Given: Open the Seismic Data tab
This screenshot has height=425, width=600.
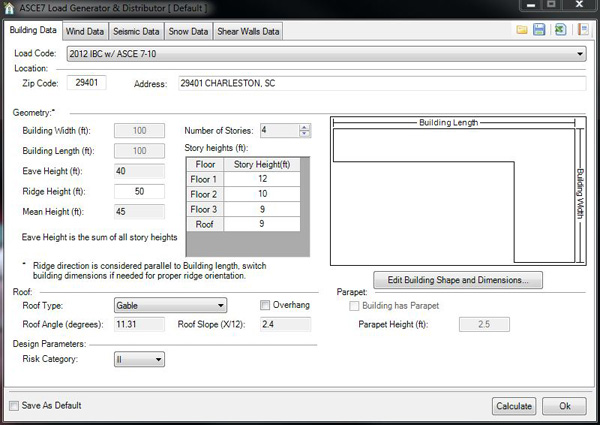Looking at the screenshot, I should [x=136, y=31].
